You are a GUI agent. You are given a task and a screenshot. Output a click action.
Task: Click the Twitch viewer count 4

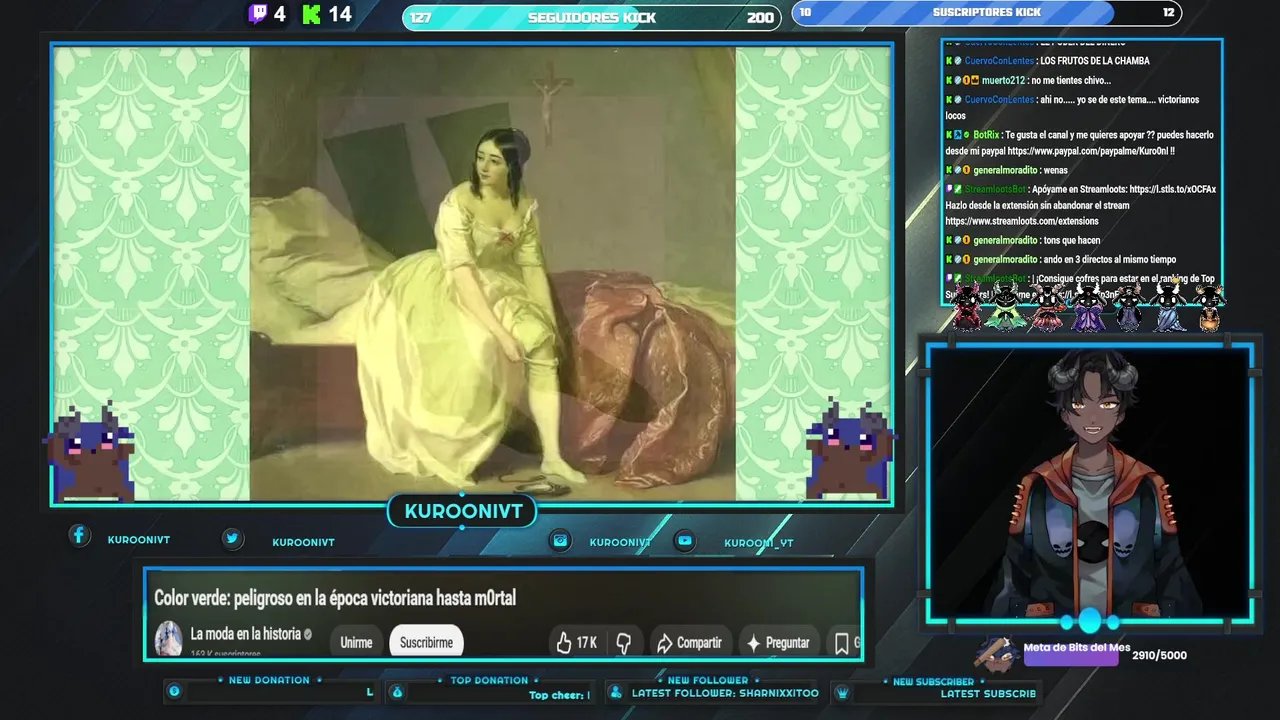[279, 14]
